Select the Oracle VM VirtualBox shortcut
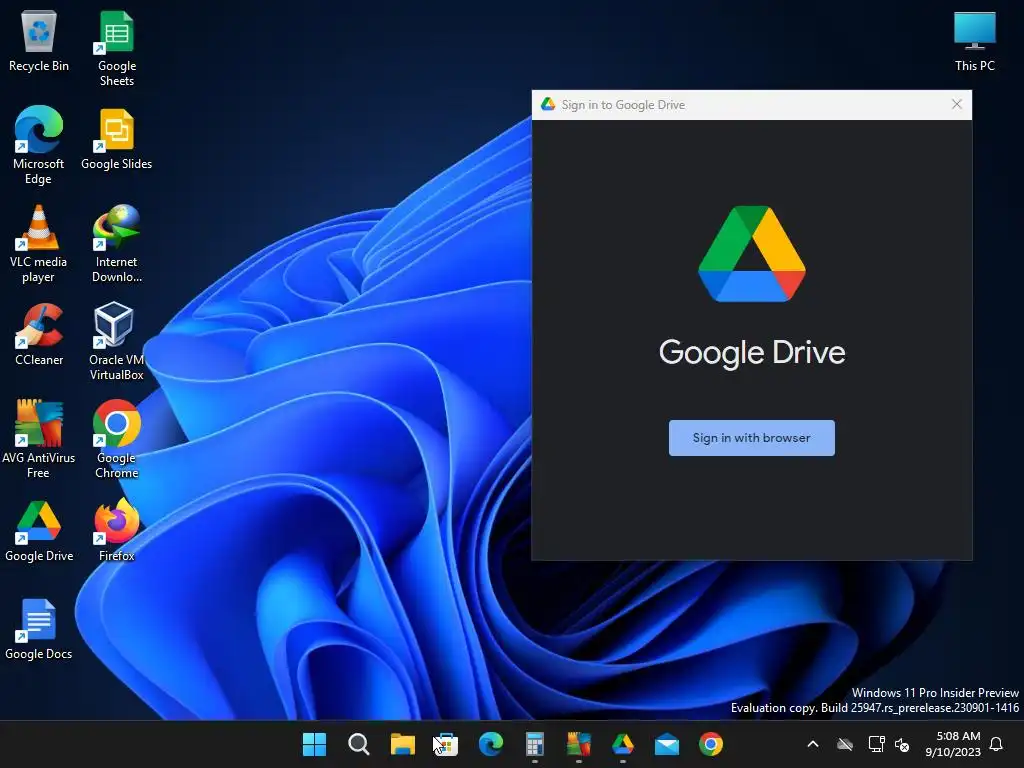This screenshot has height=768, width=1024. click(116, 342)
